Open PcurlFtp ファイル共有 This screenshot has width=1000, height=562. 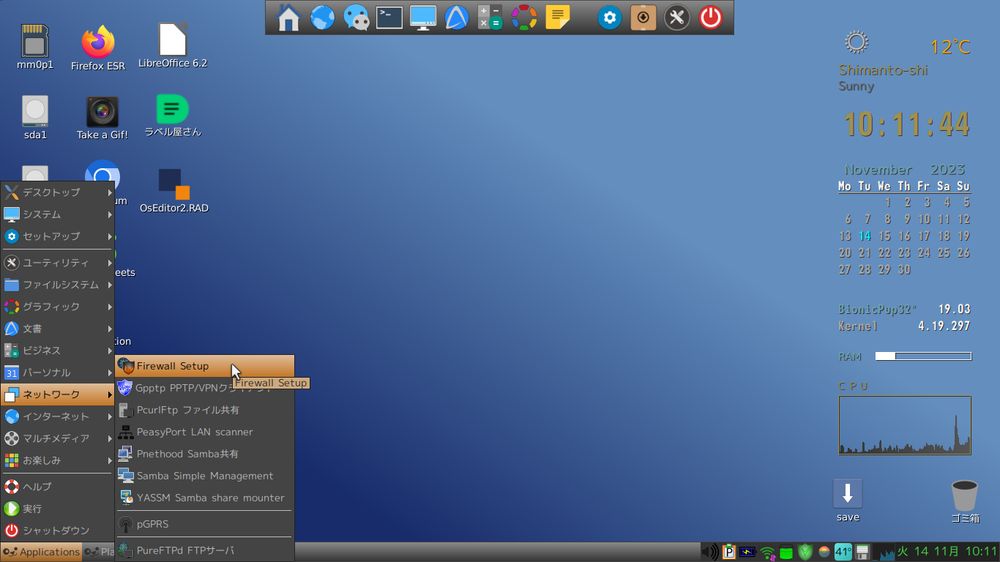pyautogui.click(x=205, y=410)
